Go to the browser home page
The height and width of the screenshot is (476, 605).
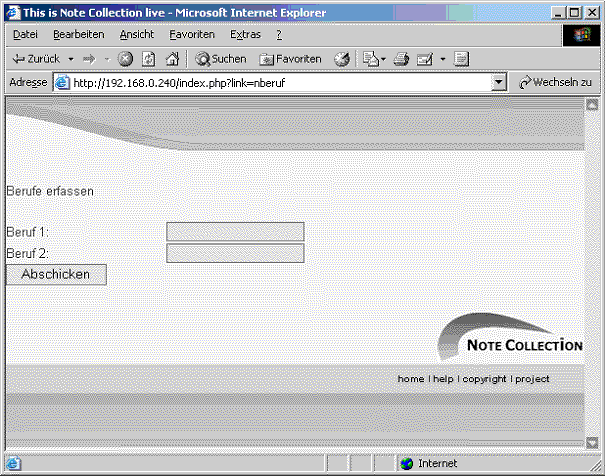tap(172, 59)
